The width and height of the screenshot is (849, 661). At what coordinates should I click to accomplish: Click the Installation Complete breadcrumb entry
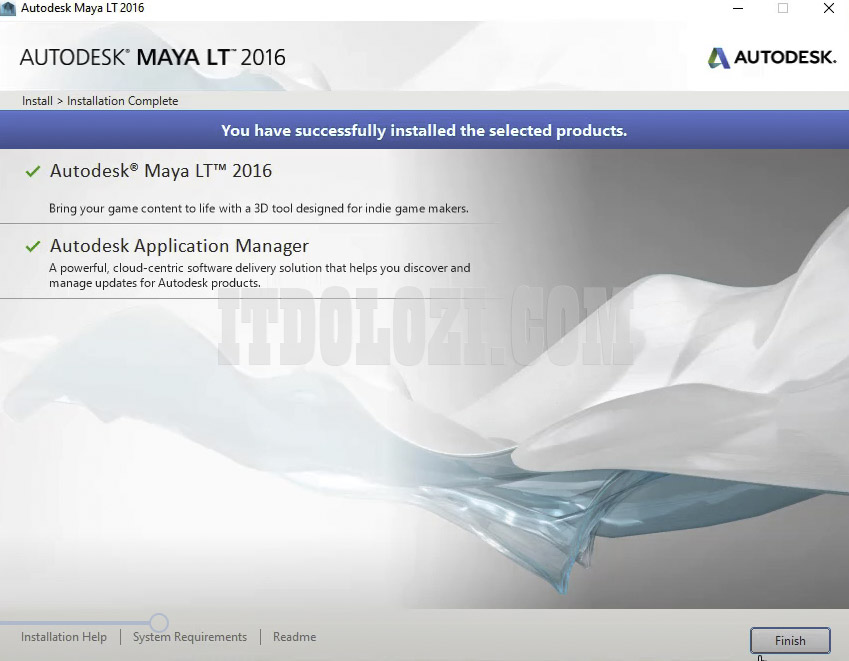[x=122, y=100]
